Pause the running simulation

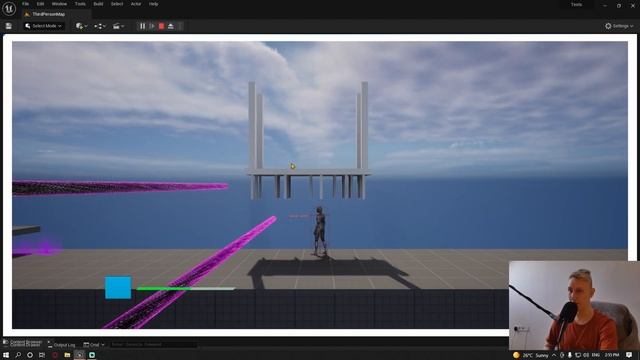[142, 26]
